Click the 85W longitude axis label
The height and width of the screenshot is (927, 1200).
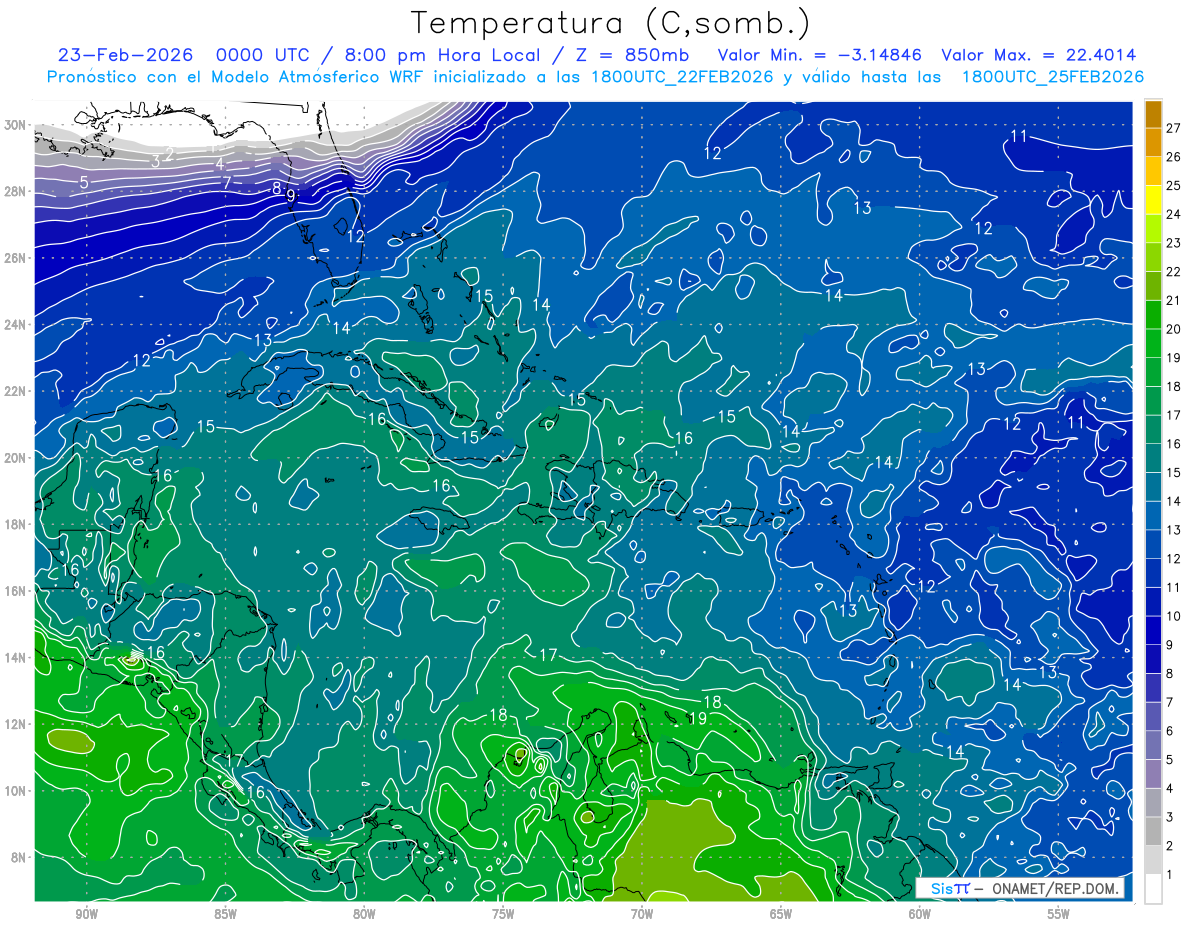point(225,914)
